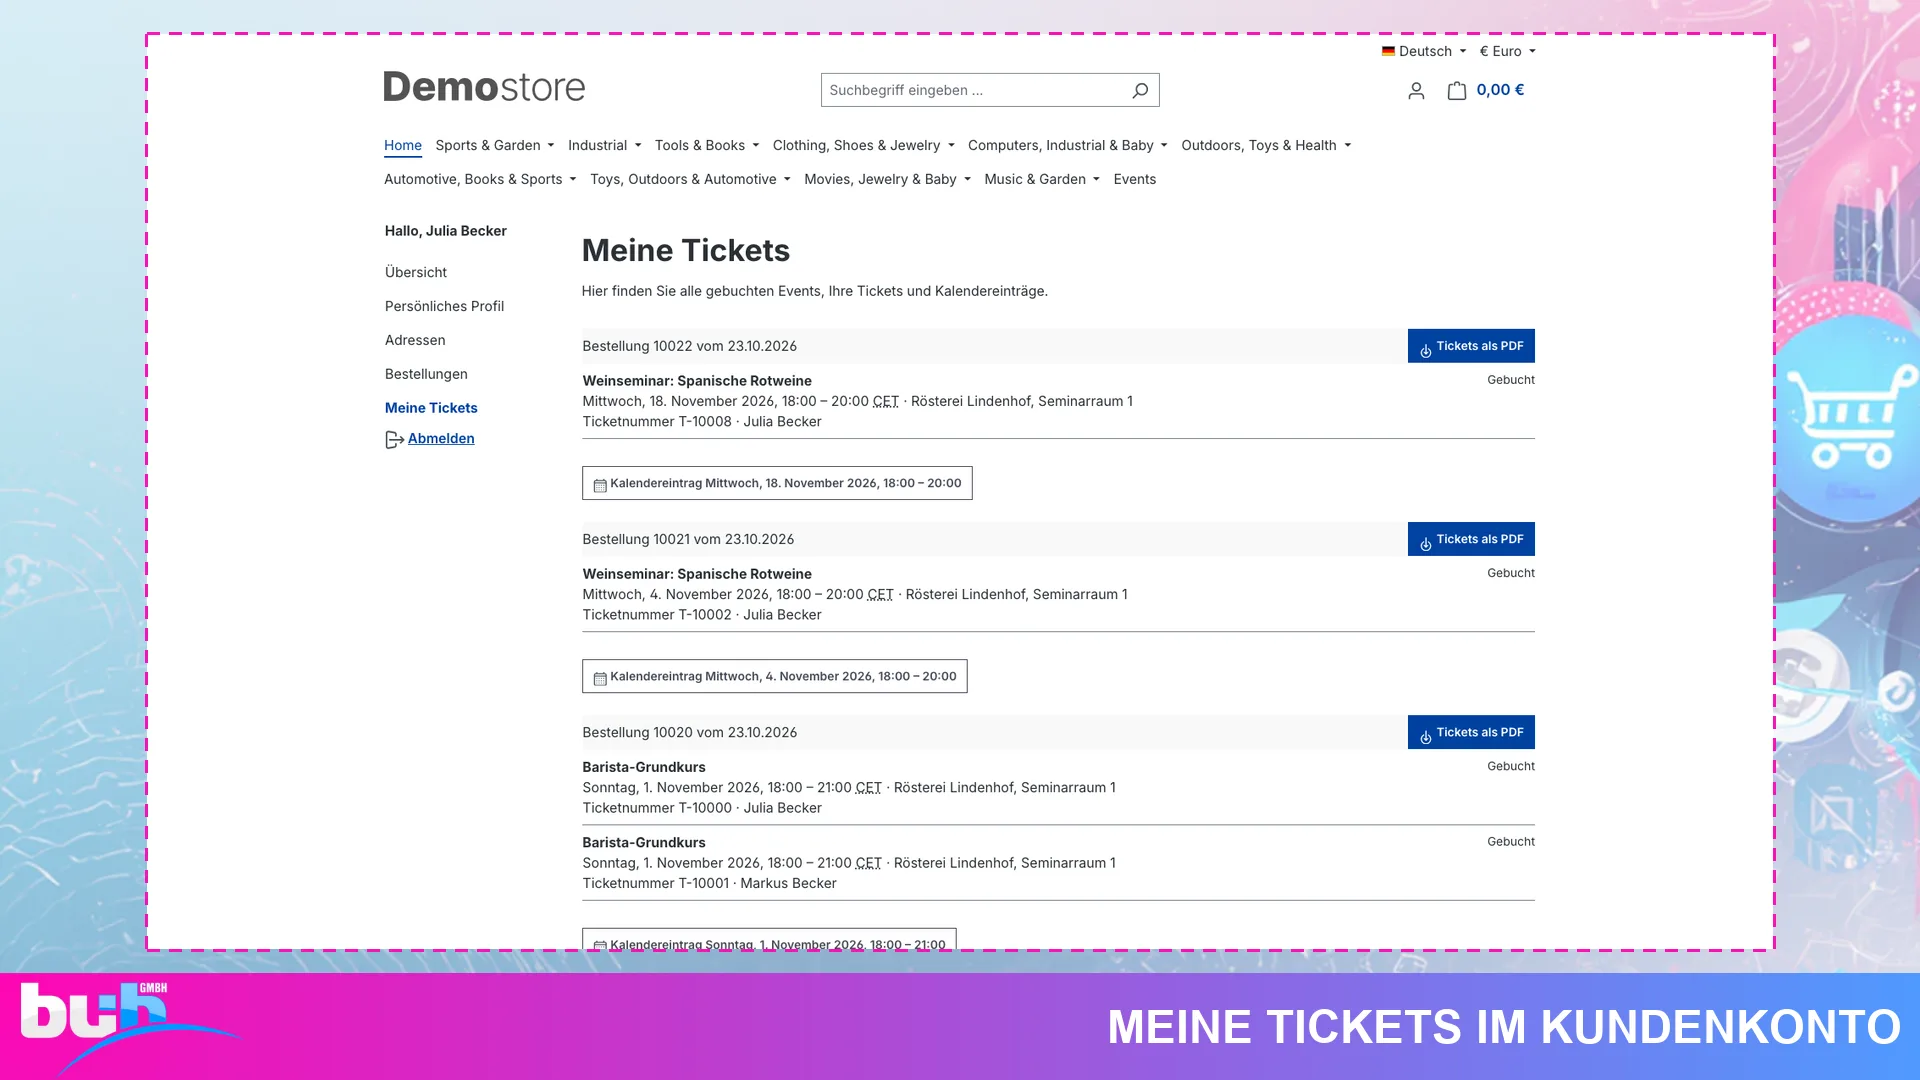Viewport: 1920px width, 1080px height.
Task: Open Bestellungen in account sidebar
Action: (426, 374)
